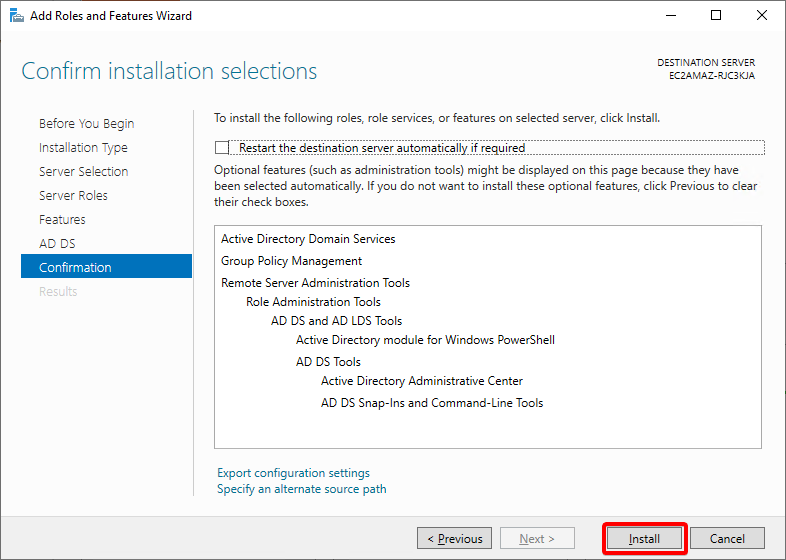Viewport: 786px width, 560px height.
Task: Open Specify an alternate source path link
Action: coord(302,489)
